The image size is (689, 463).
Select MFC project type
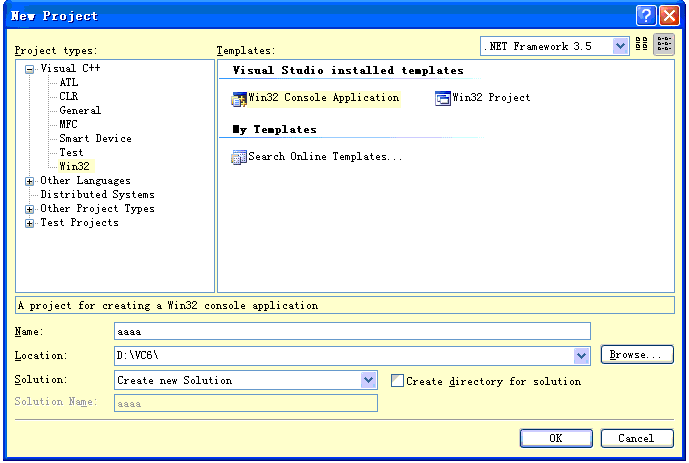tap(70, 125)
